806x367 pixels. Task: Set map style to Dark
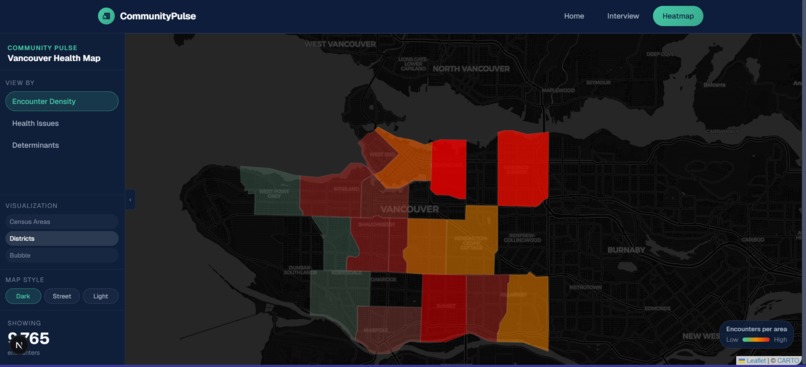click(x=23, y=296)
